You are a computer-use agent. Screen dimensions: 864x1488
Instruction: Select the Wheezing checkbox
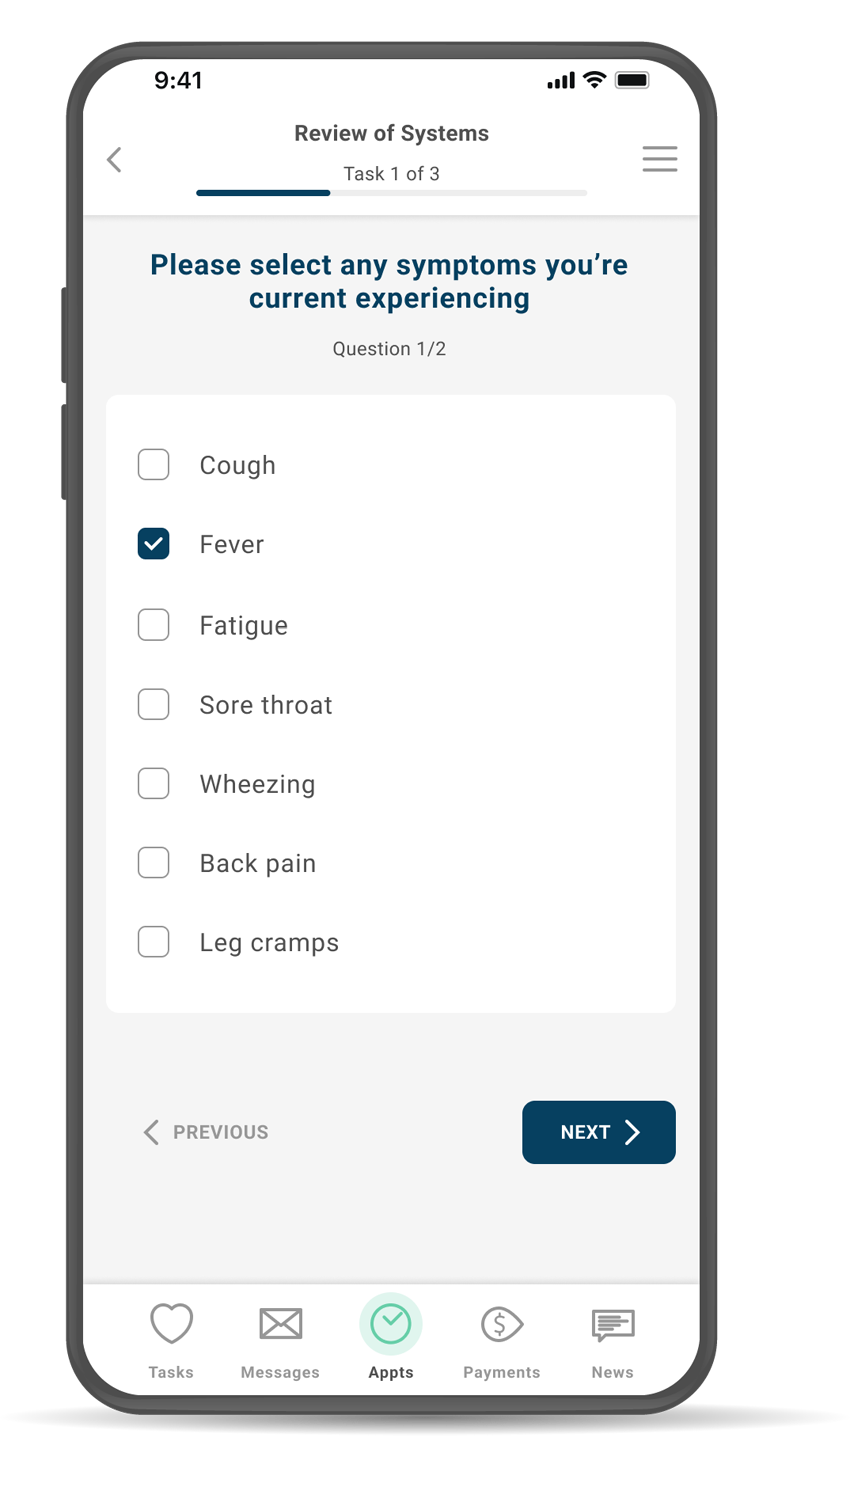coord(153,783)
